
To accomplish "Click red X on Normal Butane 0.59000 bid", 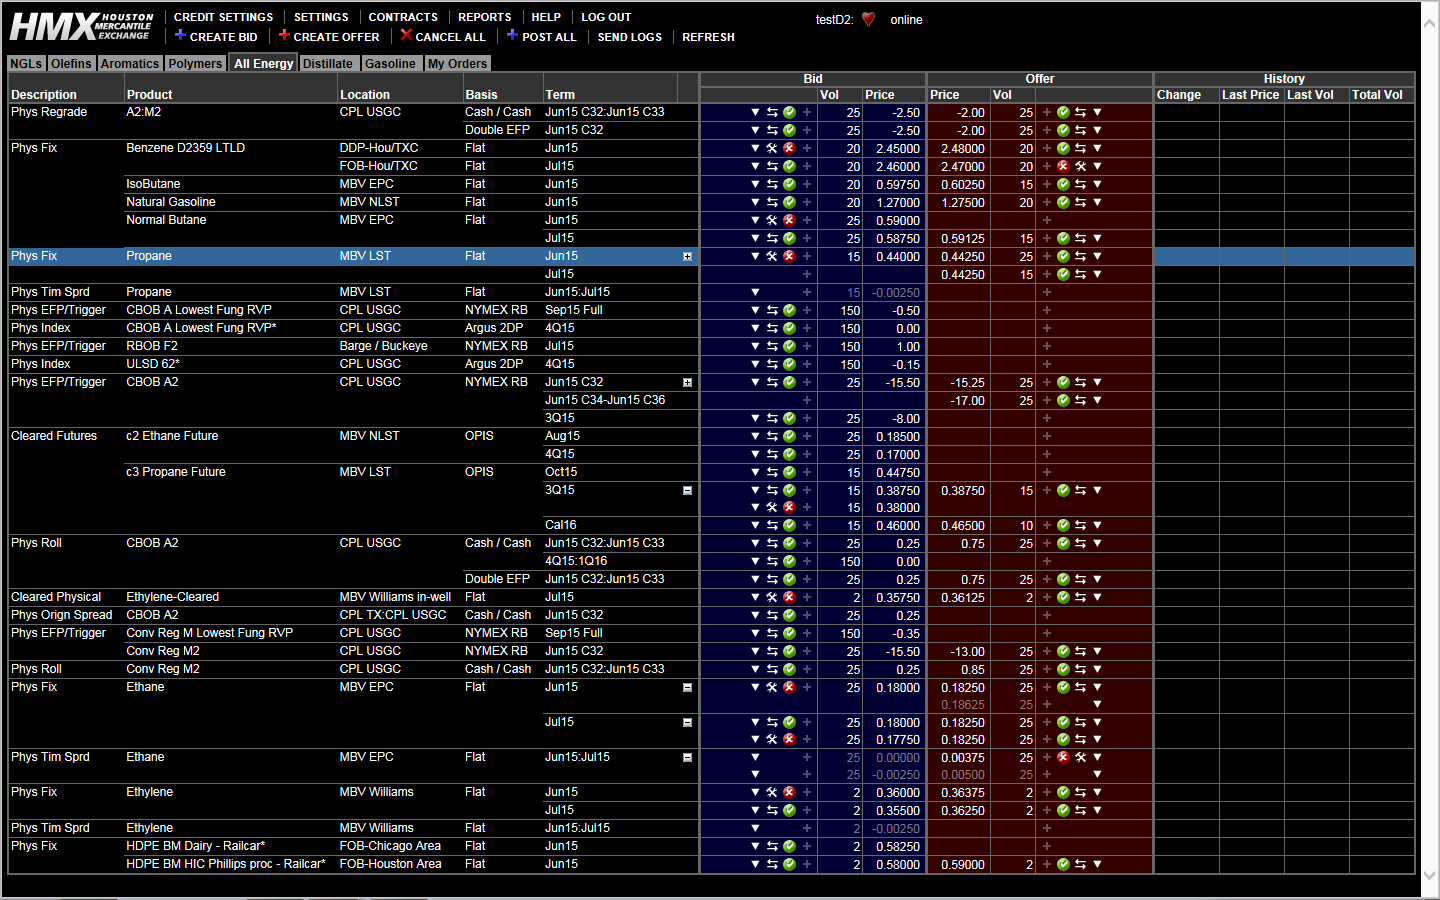I will pos(789,220).
